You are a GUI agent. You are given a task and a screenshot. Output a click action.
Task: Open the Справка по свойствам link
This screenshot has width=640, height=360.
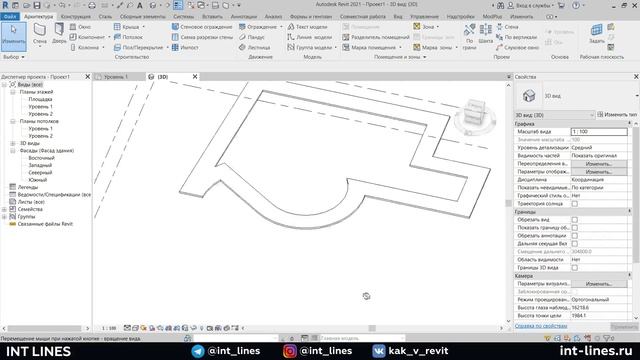pyautogui.click(x=541, y=326)
